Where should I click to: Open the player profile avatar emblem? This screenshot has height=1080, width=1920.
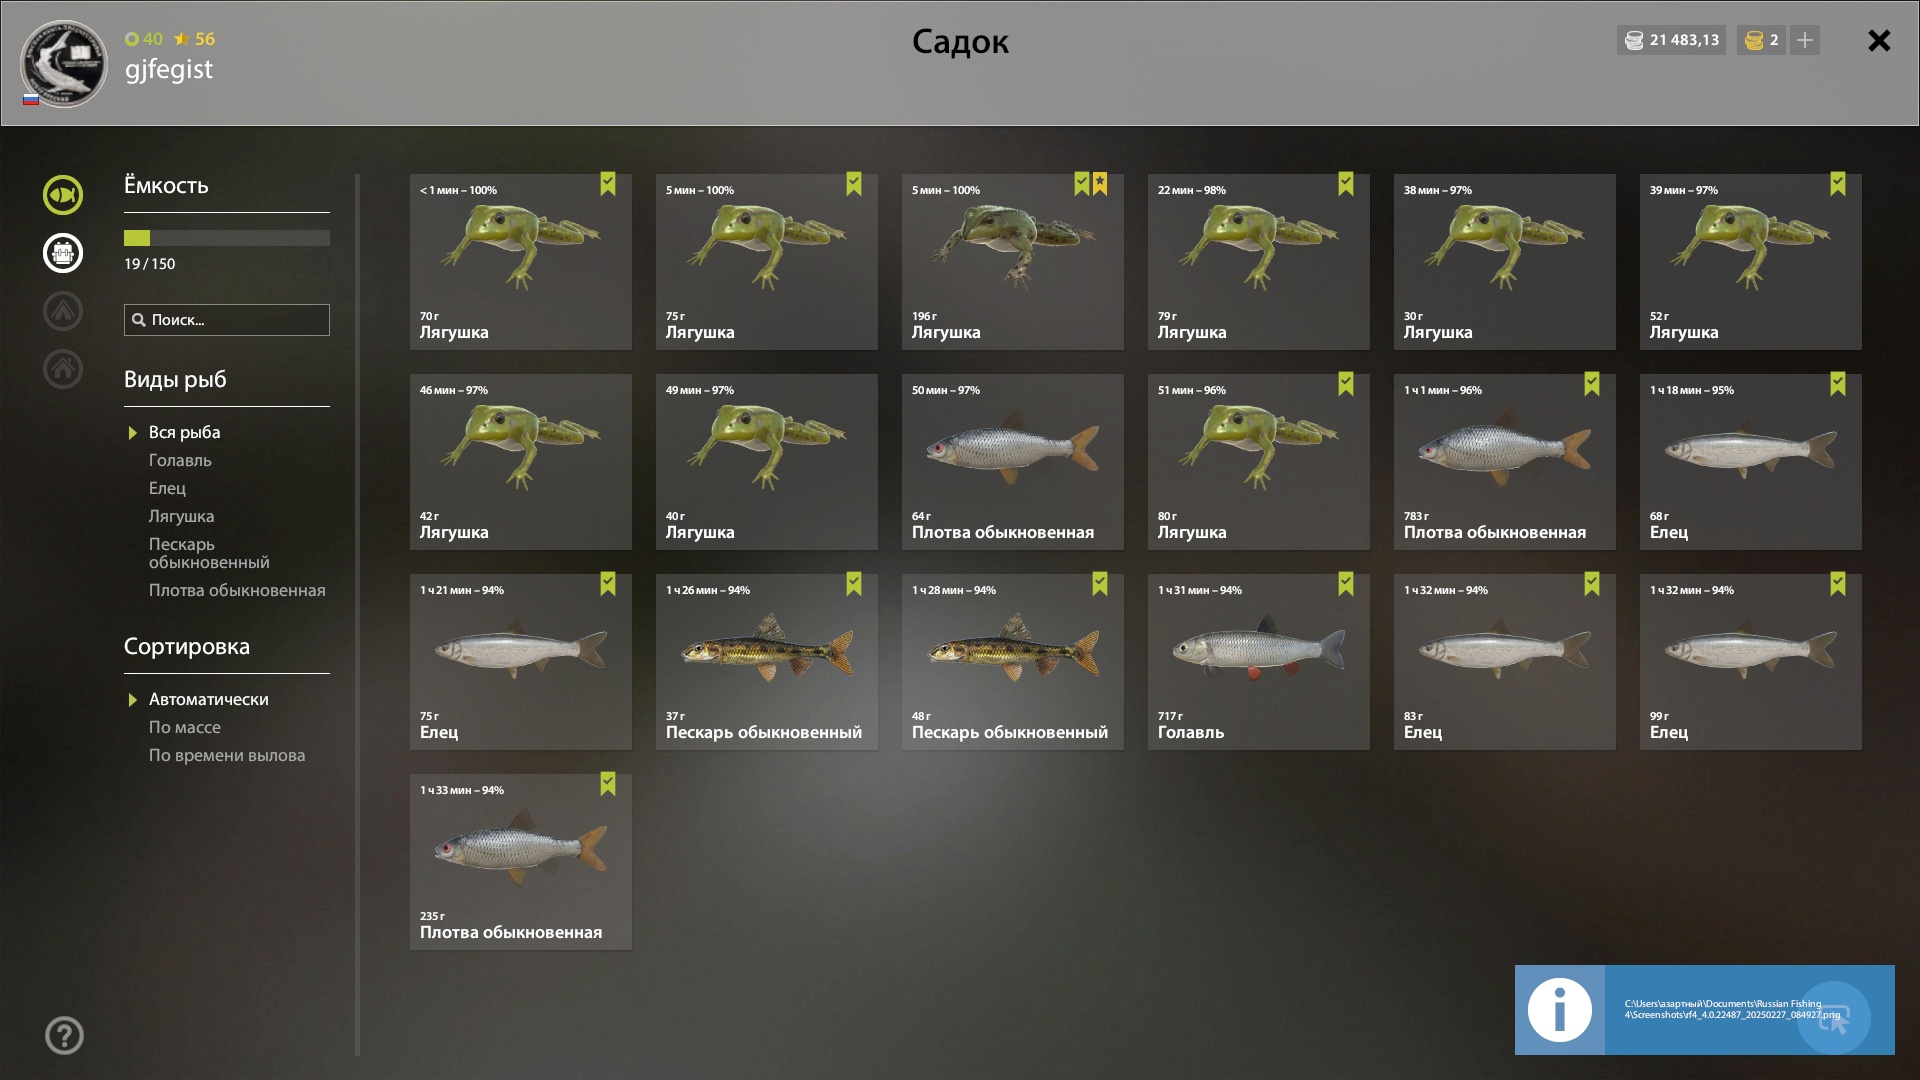click(63, 64)
